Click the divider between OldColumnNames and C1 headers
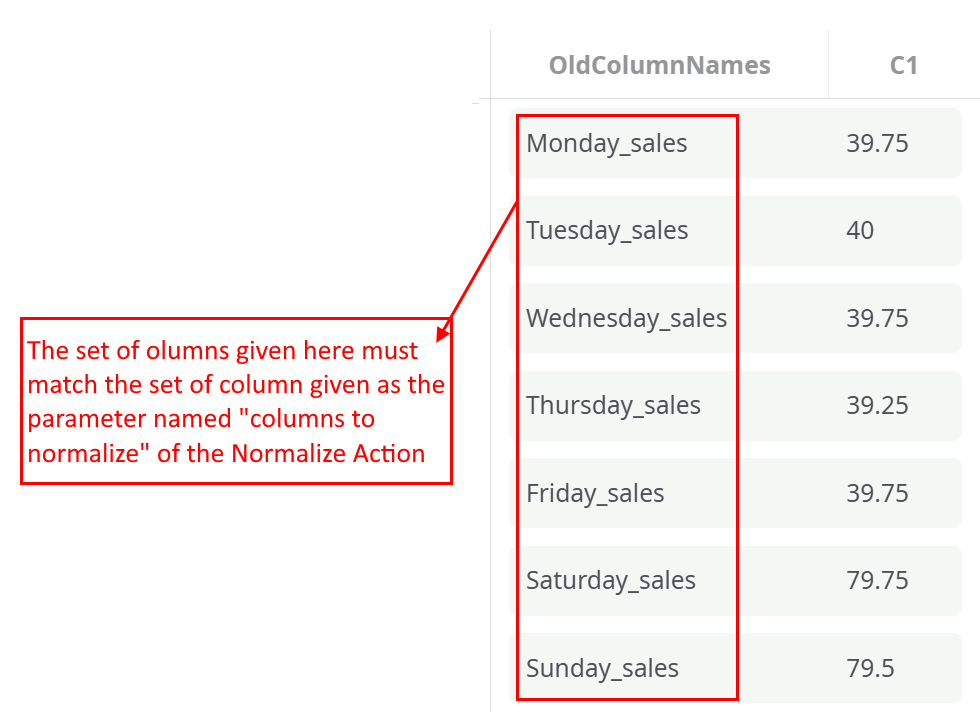This screenshot has width=980, height=714. (828, 66)
